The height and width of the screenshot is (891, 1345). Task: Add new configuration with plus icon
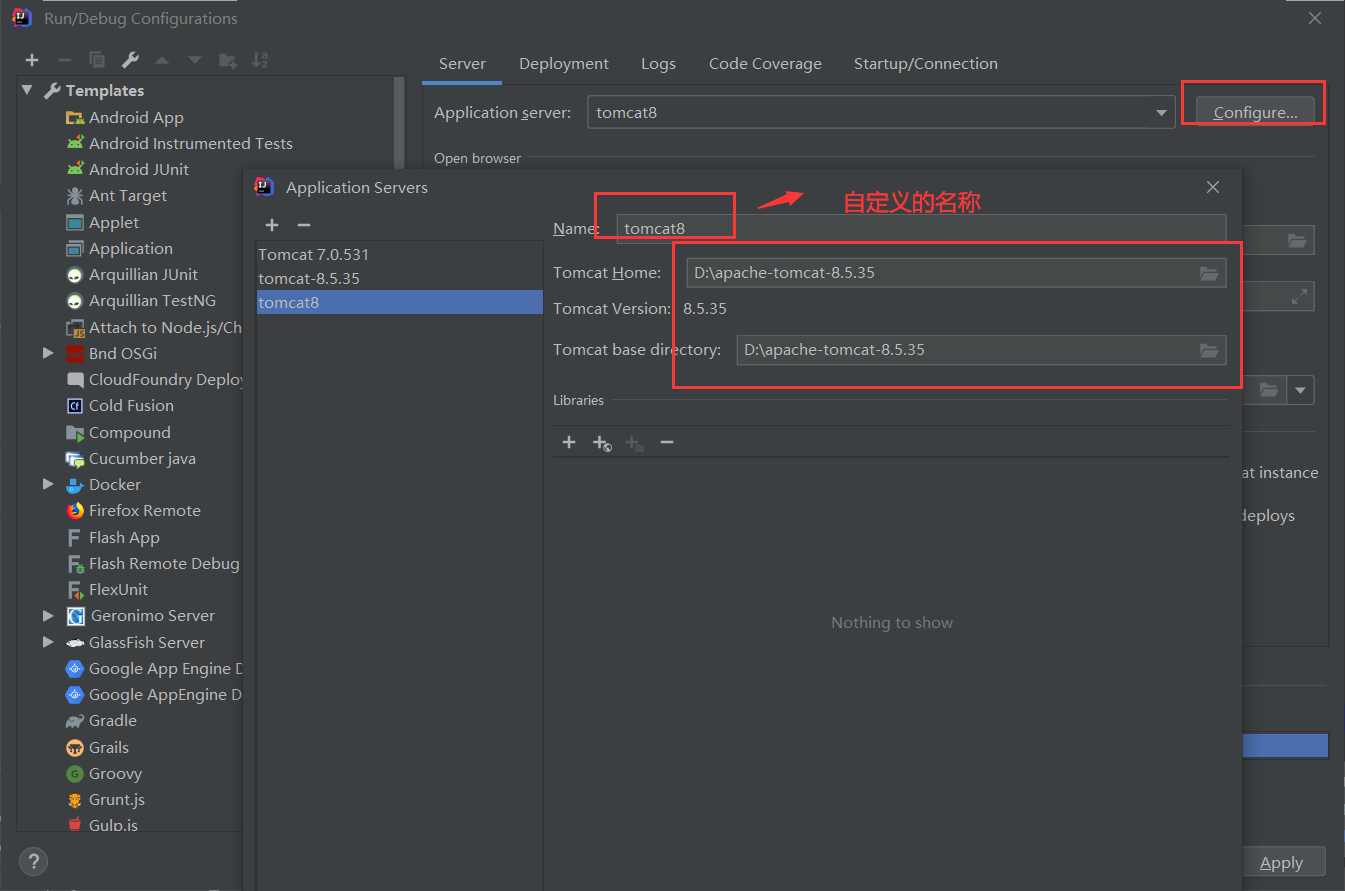(32, 60)
